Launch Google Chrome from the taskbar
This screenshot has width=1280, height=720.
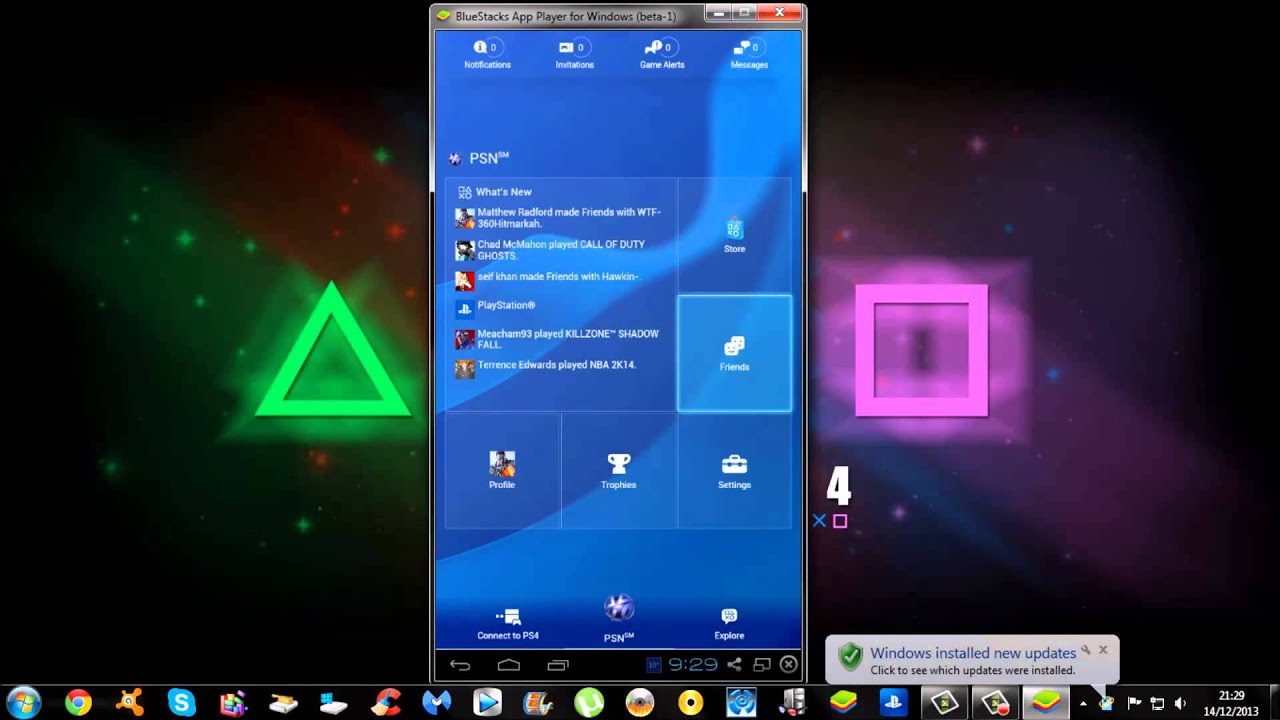coord(78,703)
